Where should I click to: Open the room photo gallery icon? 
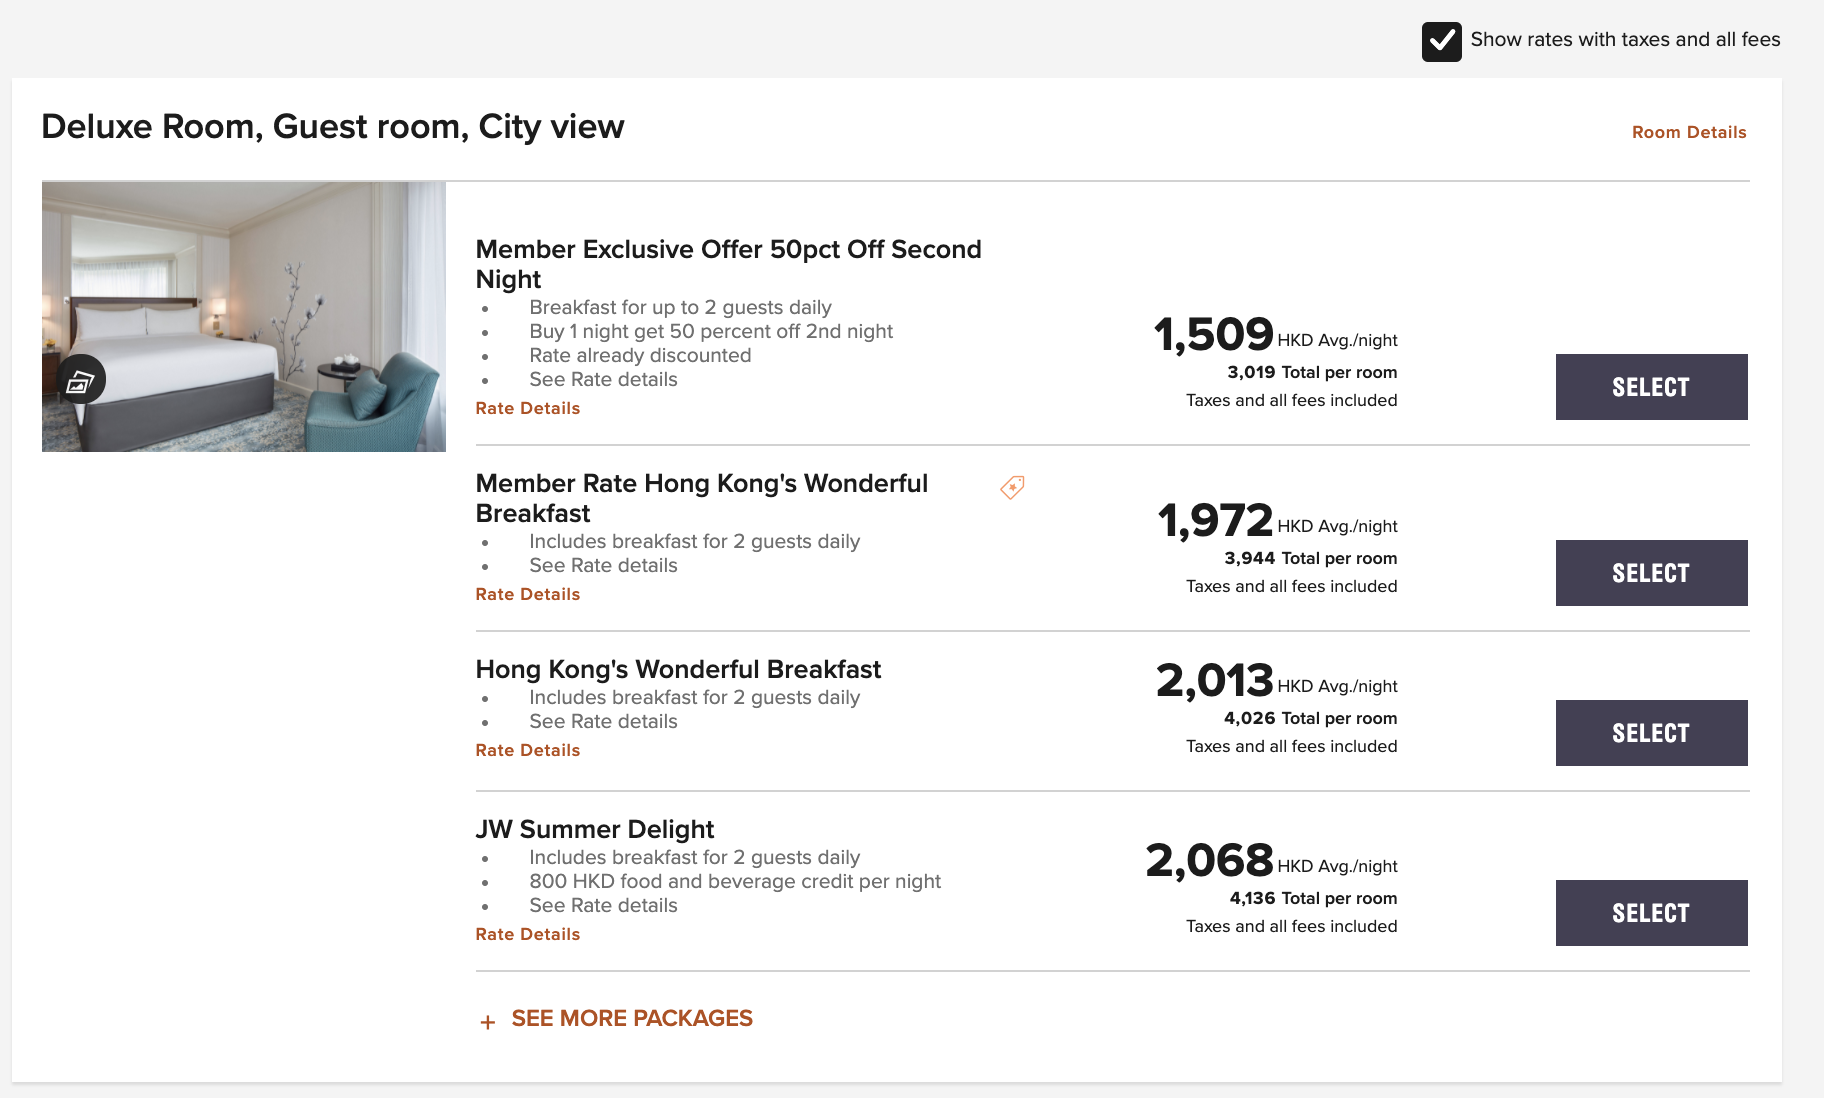(80, 380)
